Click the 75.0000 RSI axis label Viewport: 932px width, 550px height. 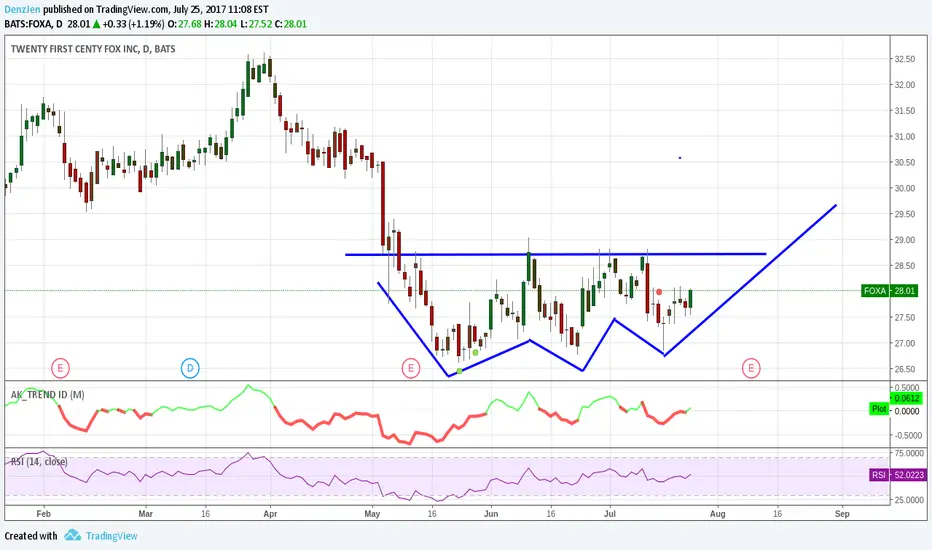click(909, 453)
